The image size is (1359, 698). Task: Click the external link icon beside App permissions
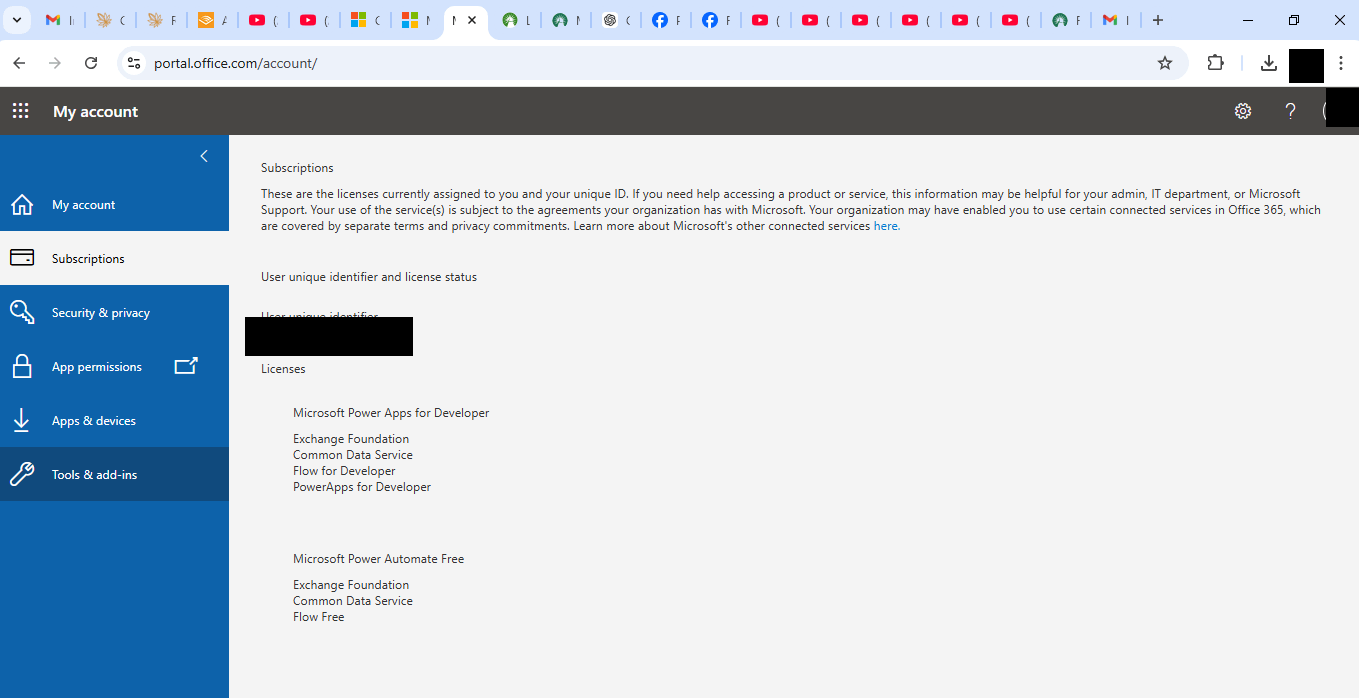186,366
